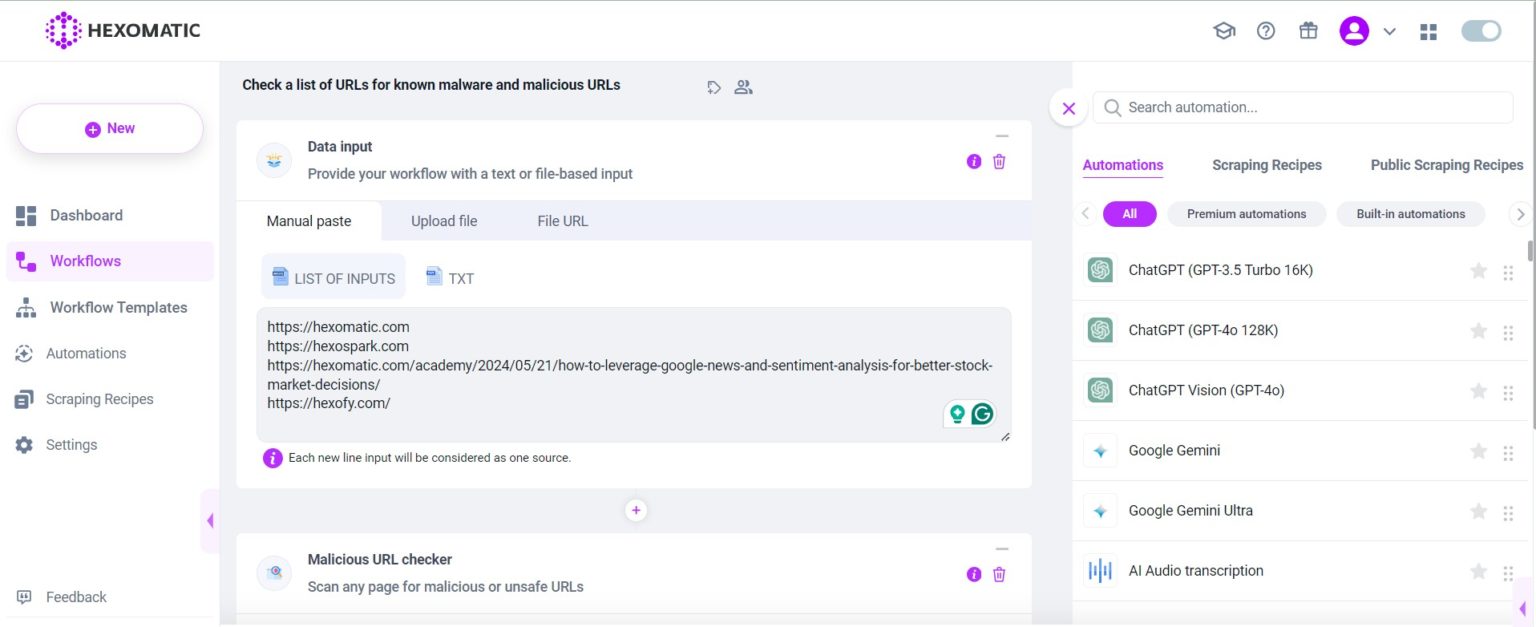
Task: Open the help question mark icon
Action: (1266, 31)
